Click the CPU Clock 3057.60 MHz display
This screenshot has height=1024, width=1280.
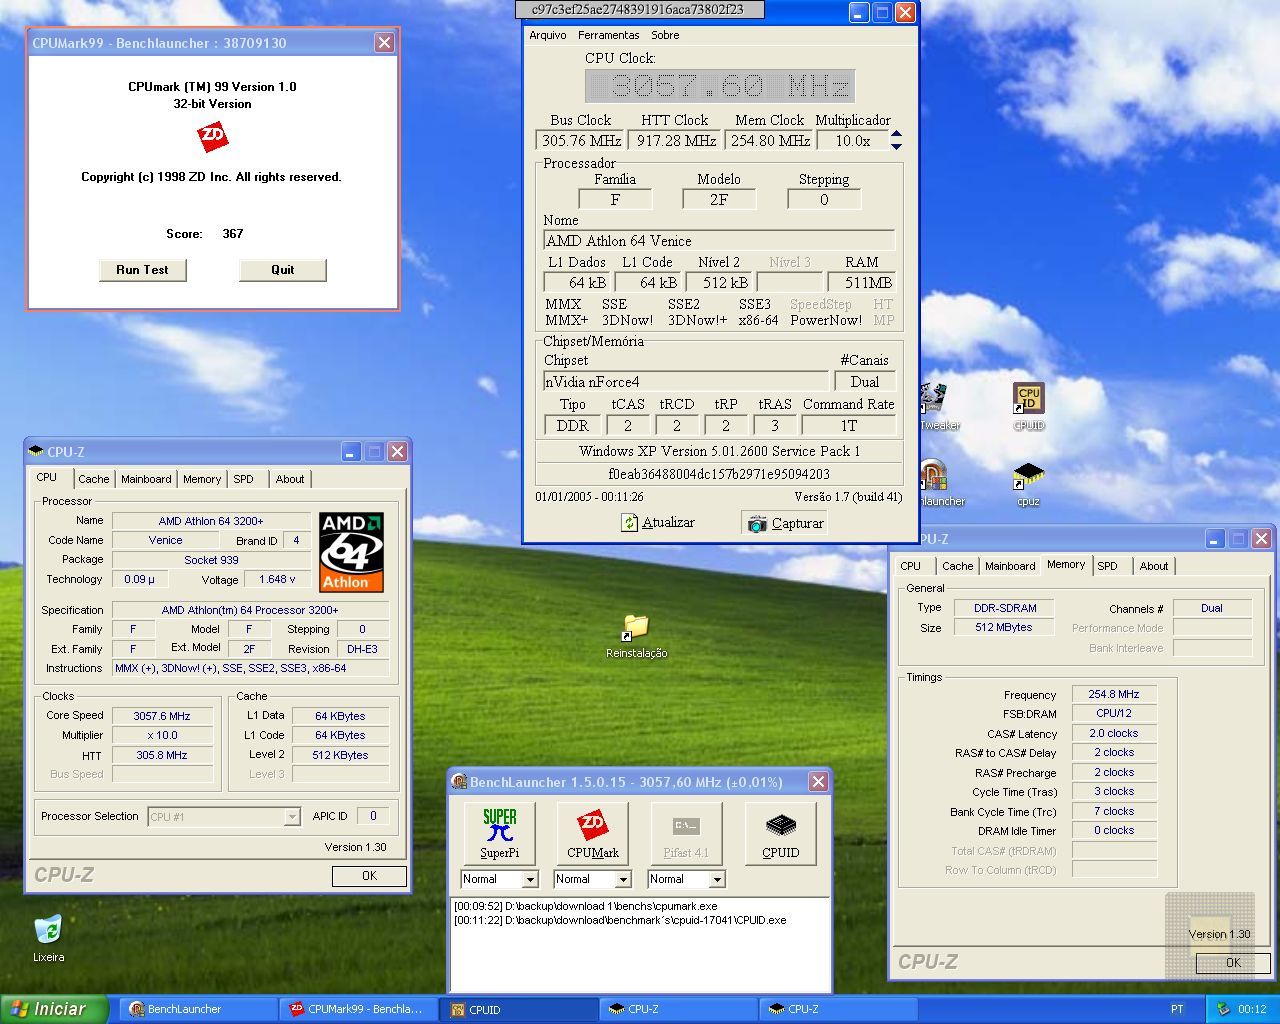pos(720,86)
